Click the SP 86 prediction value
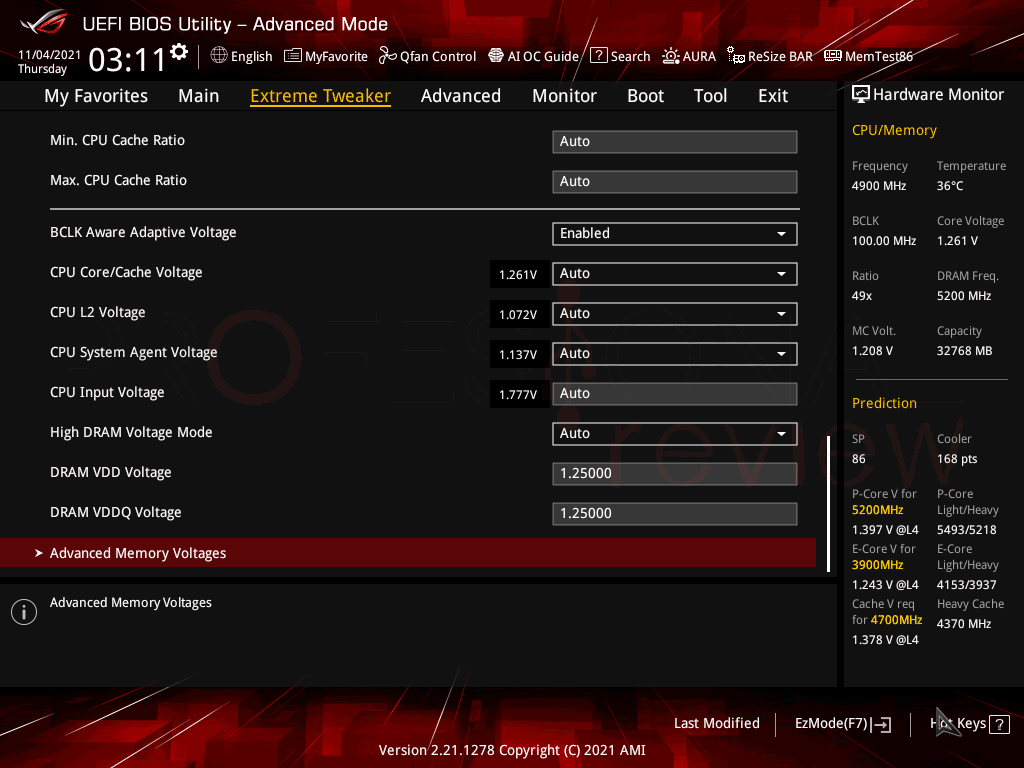Image resolution: width=1024 pixels, height=768 pixels. point(859,459)
